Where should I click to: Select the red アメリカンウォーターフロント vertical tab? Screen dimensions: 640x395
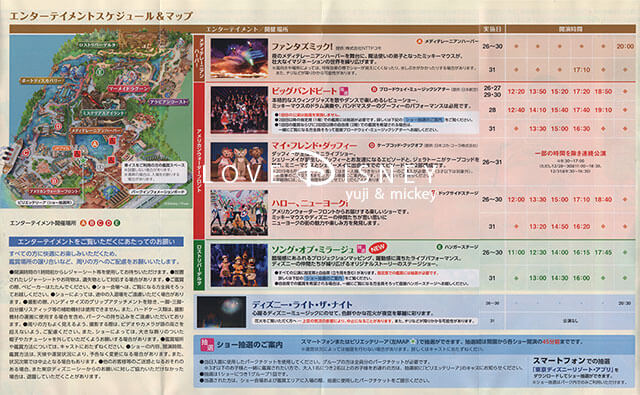point(199,160)
